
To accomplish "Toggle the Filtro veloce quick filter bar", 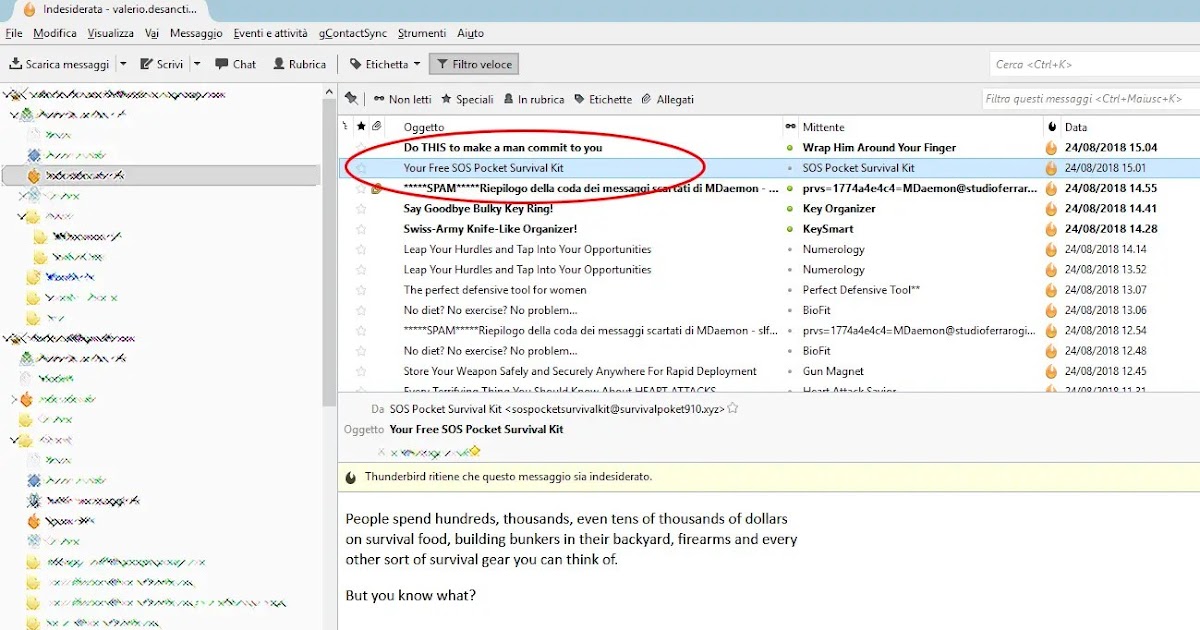I will coord(474,64).
